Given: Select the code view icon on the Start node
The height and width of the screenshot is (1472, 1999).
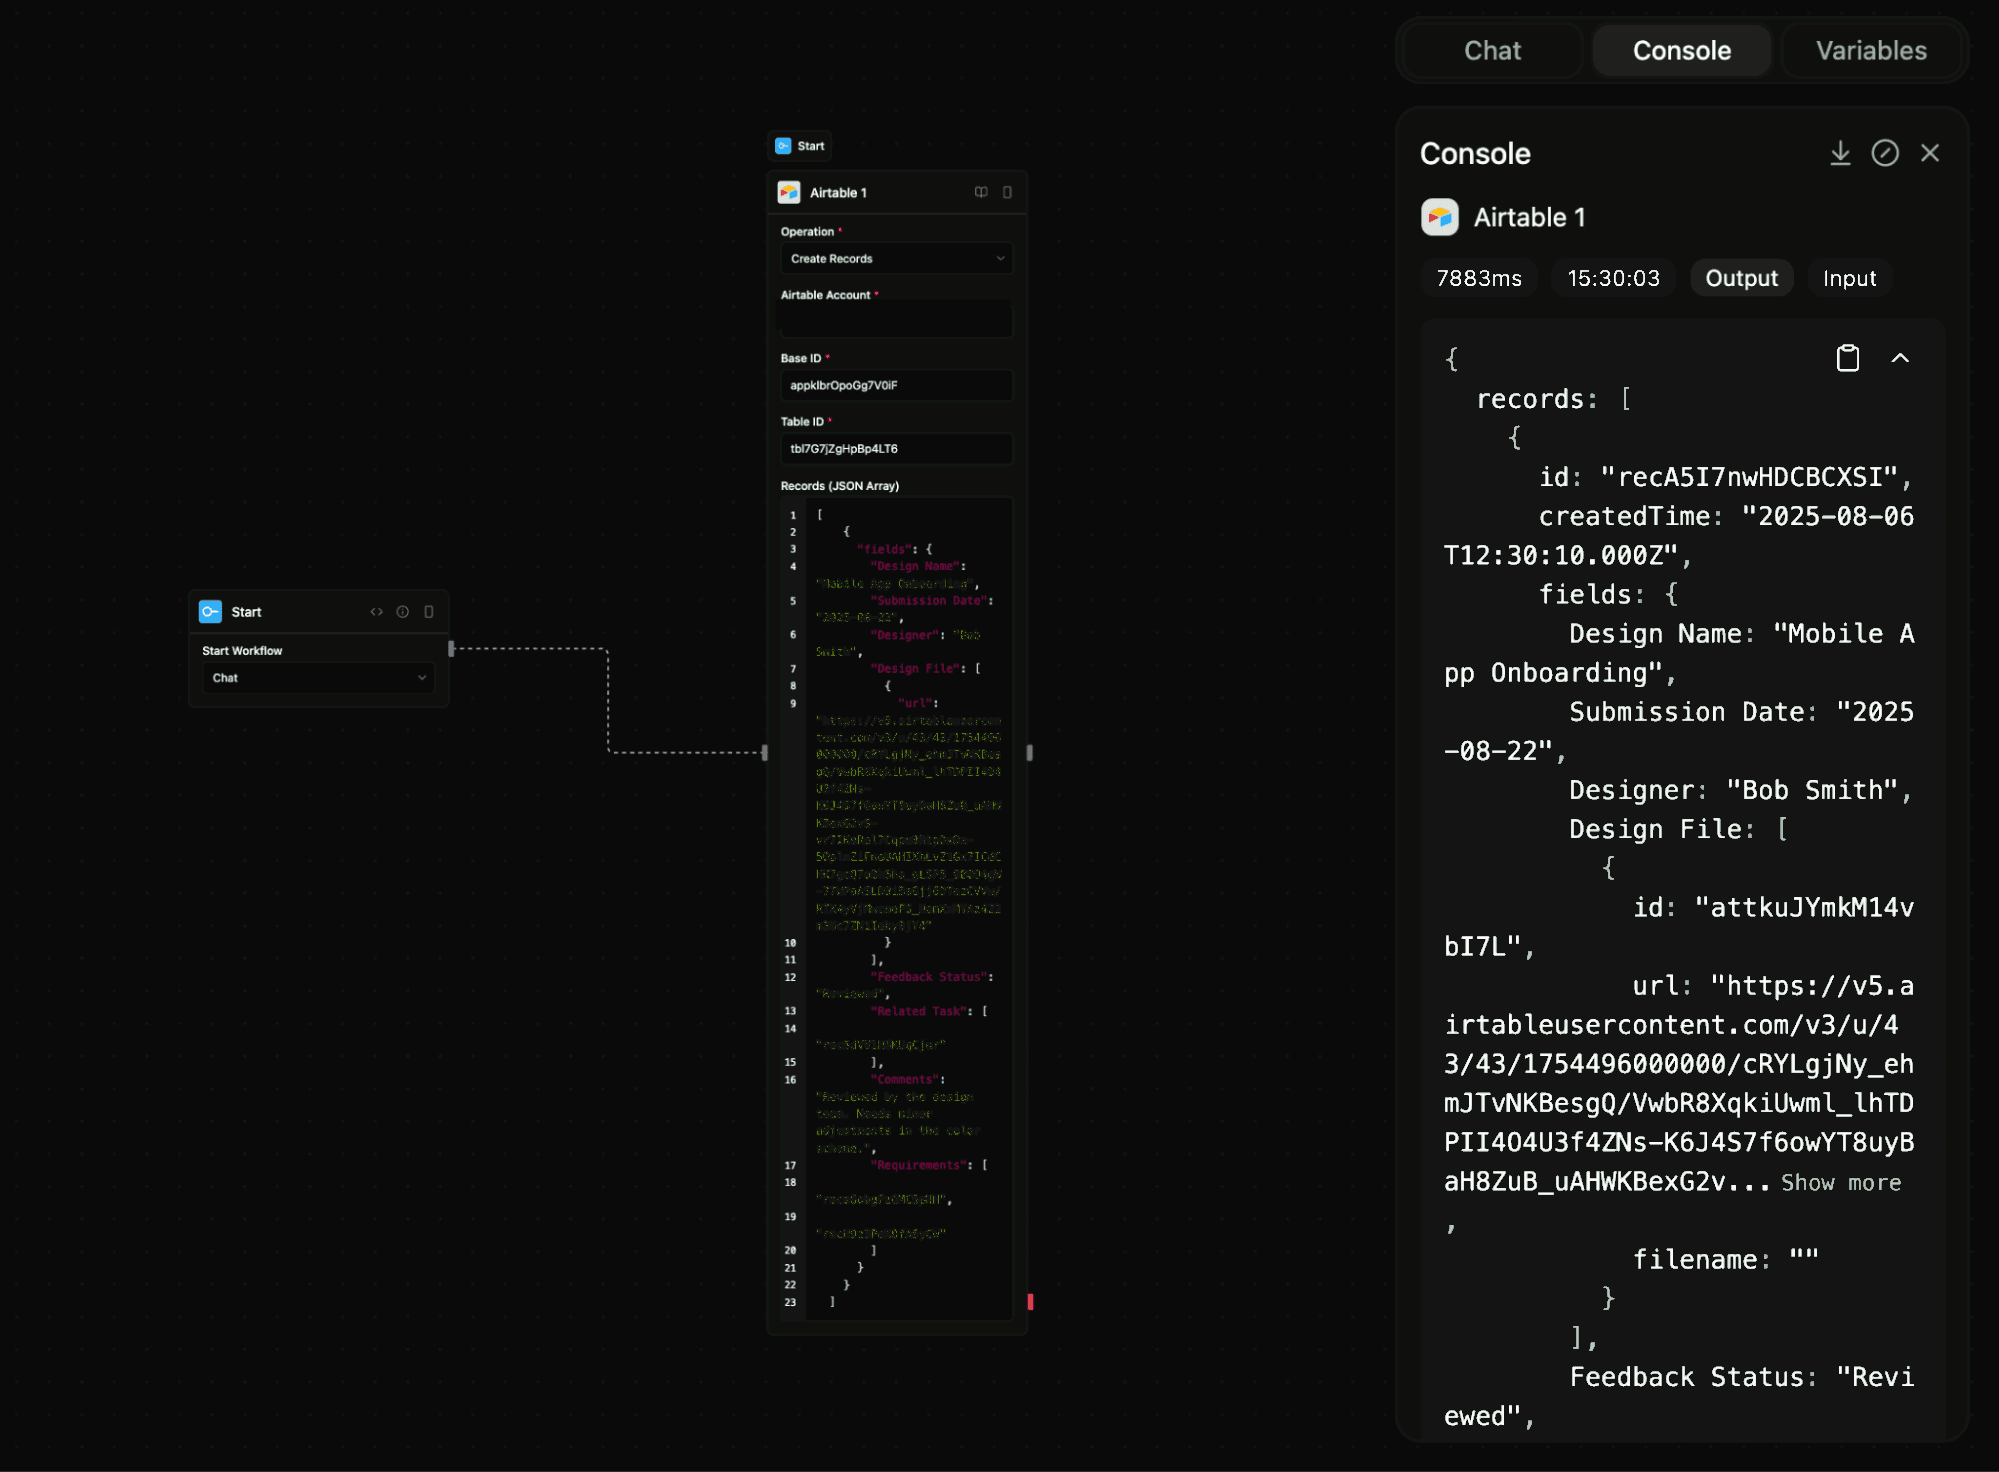Looking at the screenshot, I should tap(377, 611).
